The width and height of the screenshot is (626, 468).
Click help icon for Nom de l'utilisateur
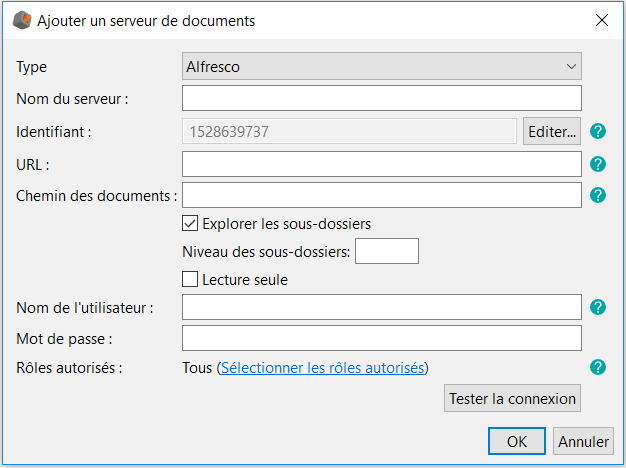(598, 307)
